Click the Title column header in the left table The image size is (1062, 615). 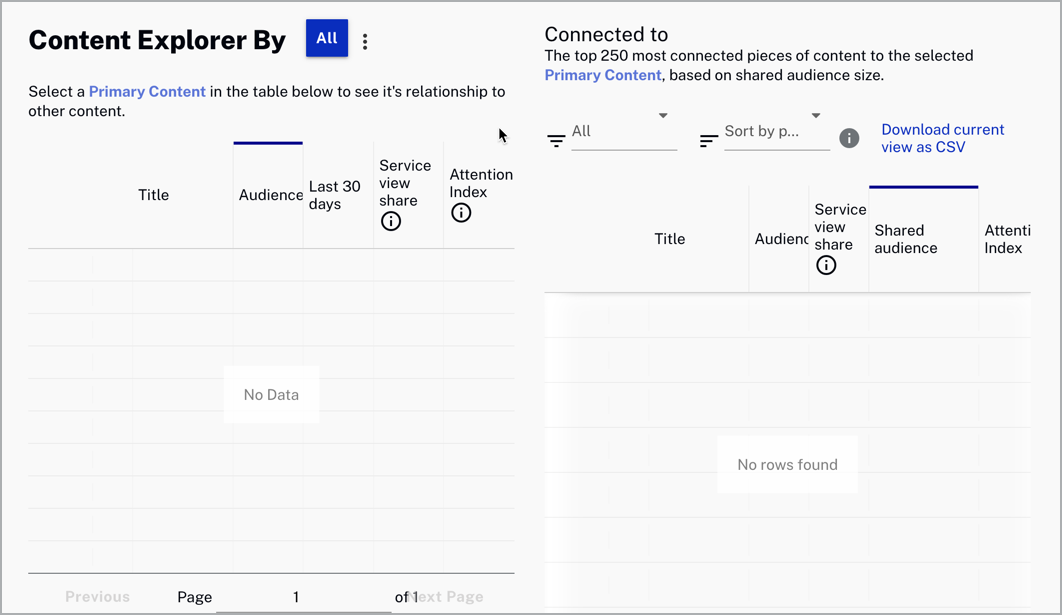point(153,195)
